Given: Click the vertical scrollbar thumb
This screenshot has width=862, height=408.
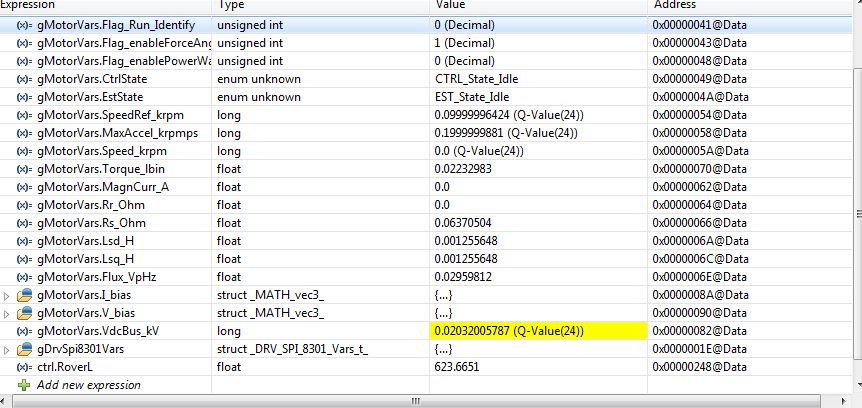Looking at the screenshot, I should (857, 213).
